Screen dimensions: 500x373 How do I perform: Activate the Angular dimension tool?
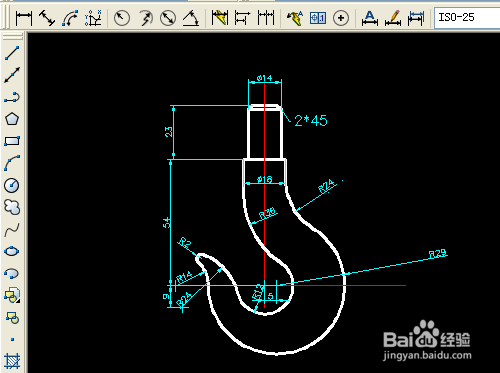pyautogui.click(x=191, y=18)
